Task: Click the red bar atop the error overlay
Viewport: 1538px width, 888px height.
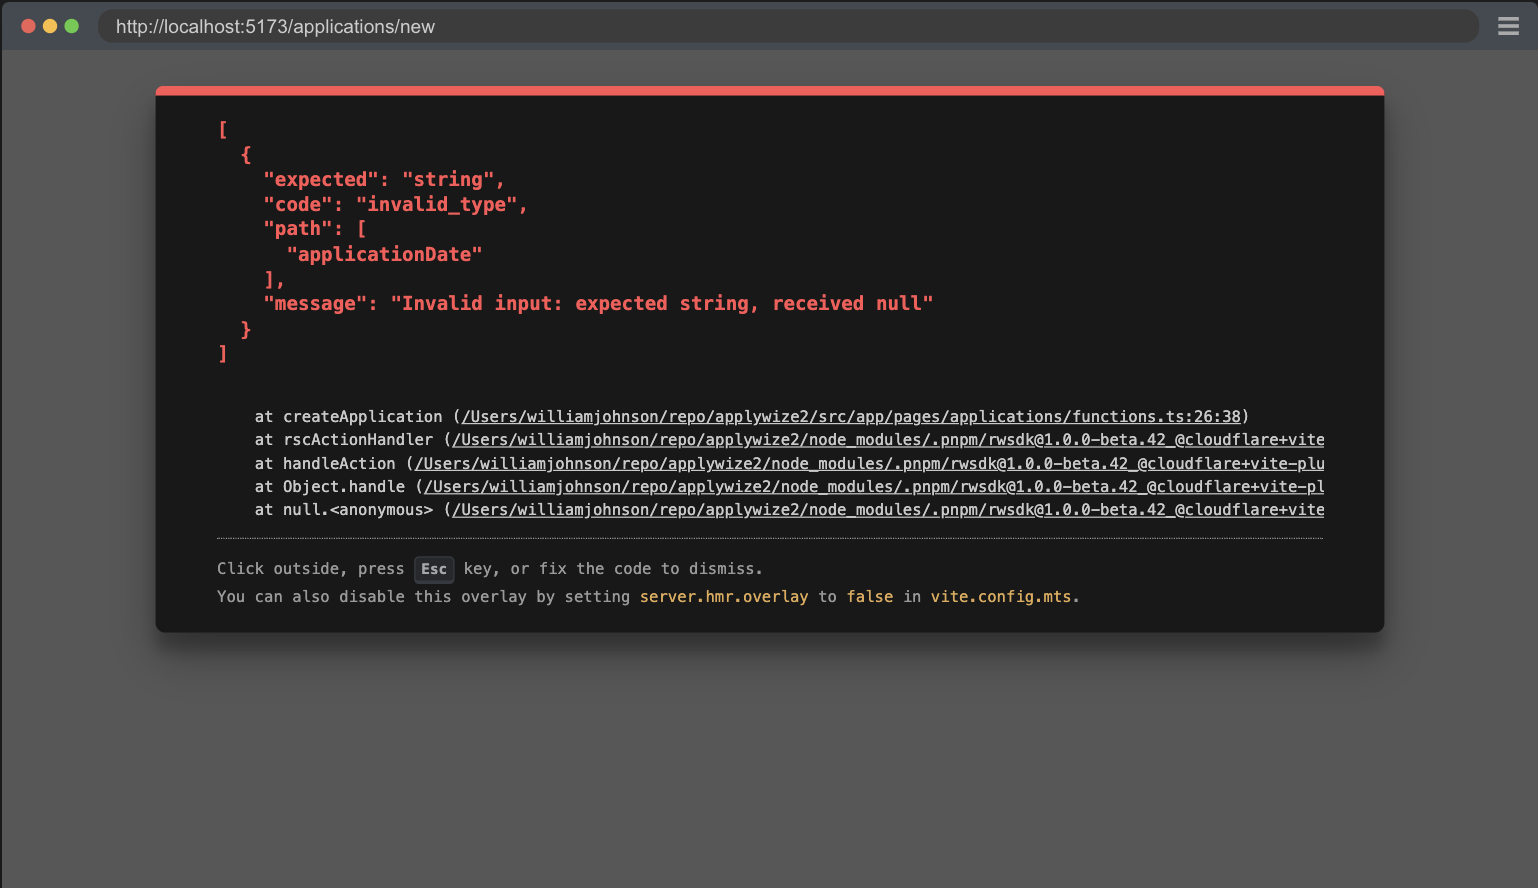Action: (770, 89)
